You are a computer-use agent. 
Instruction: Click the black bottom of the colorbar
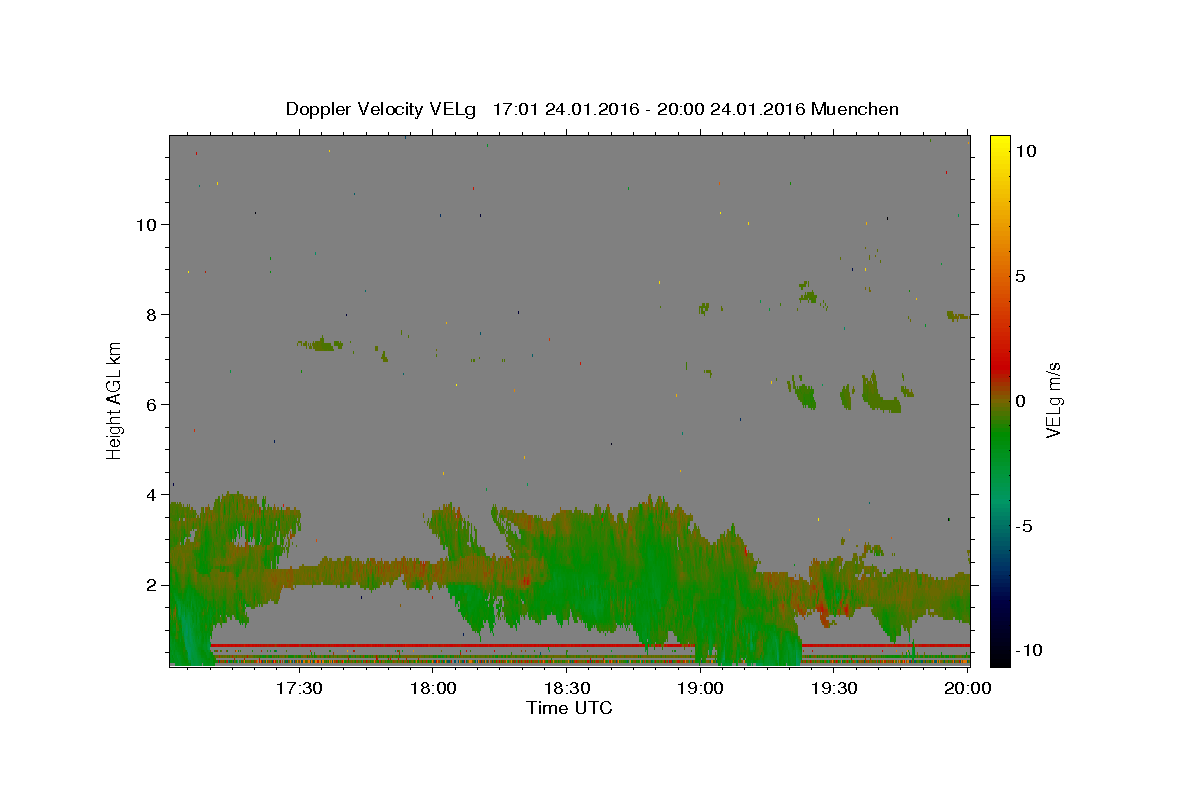[x=999, y=659]
